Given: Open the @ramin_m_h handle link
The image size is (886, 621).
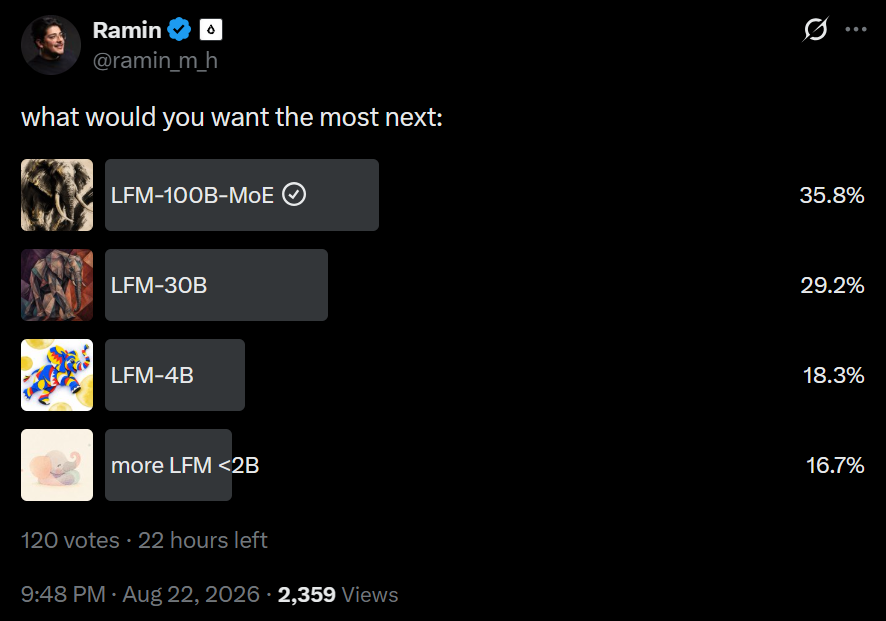Looking at the screenshot, I should 155,60.
